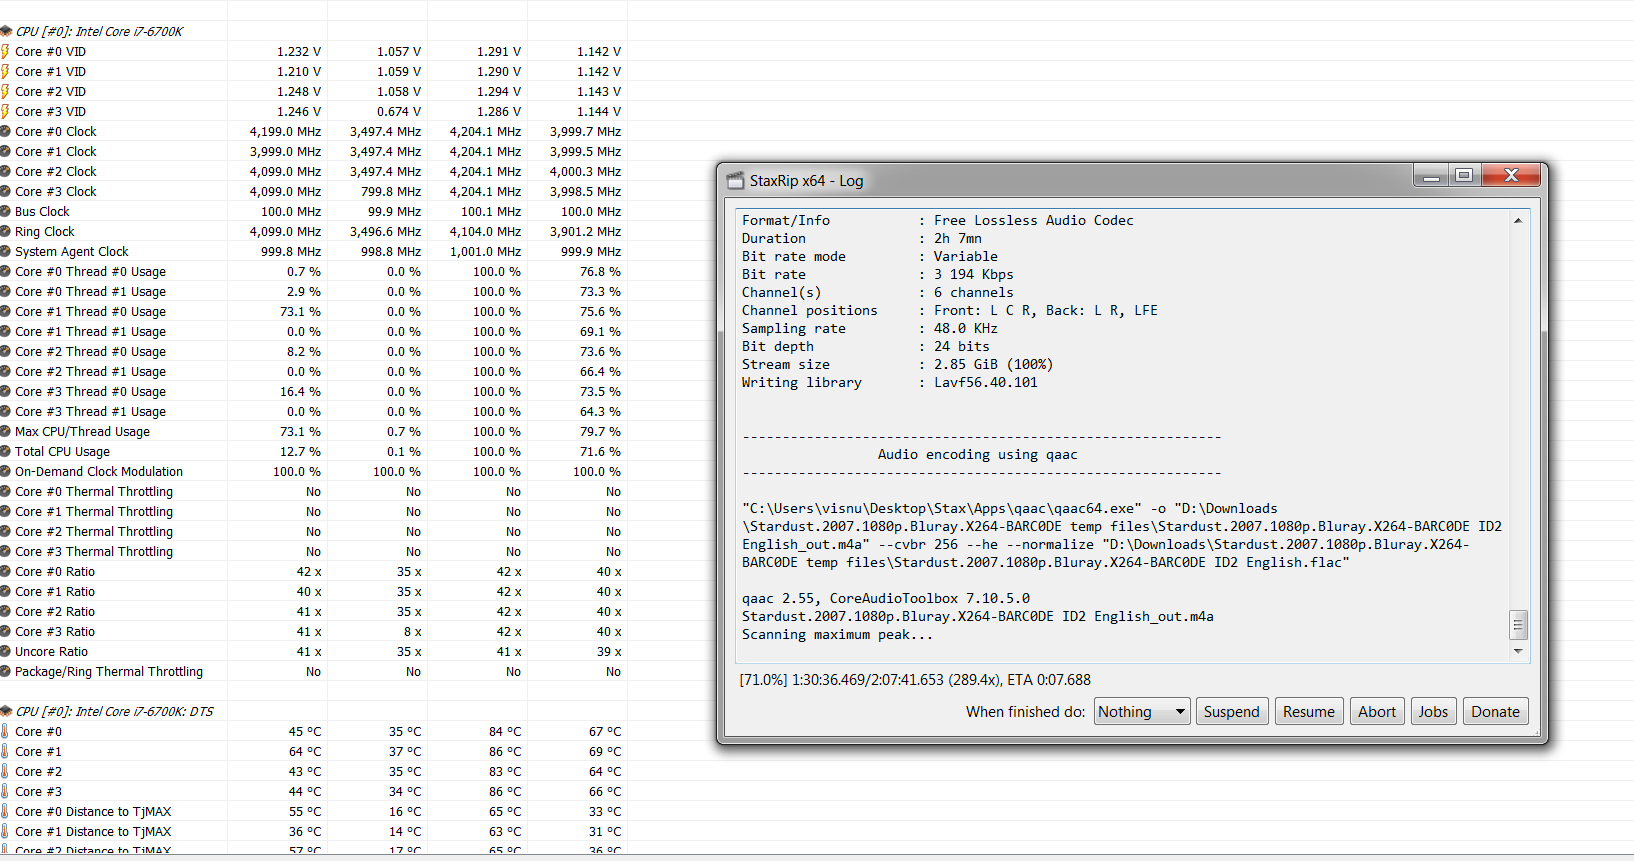This screenshot has height=861, width=1634.
Task: Select the Core #0 Thermal Throttling row
Action: click(94, 491)
